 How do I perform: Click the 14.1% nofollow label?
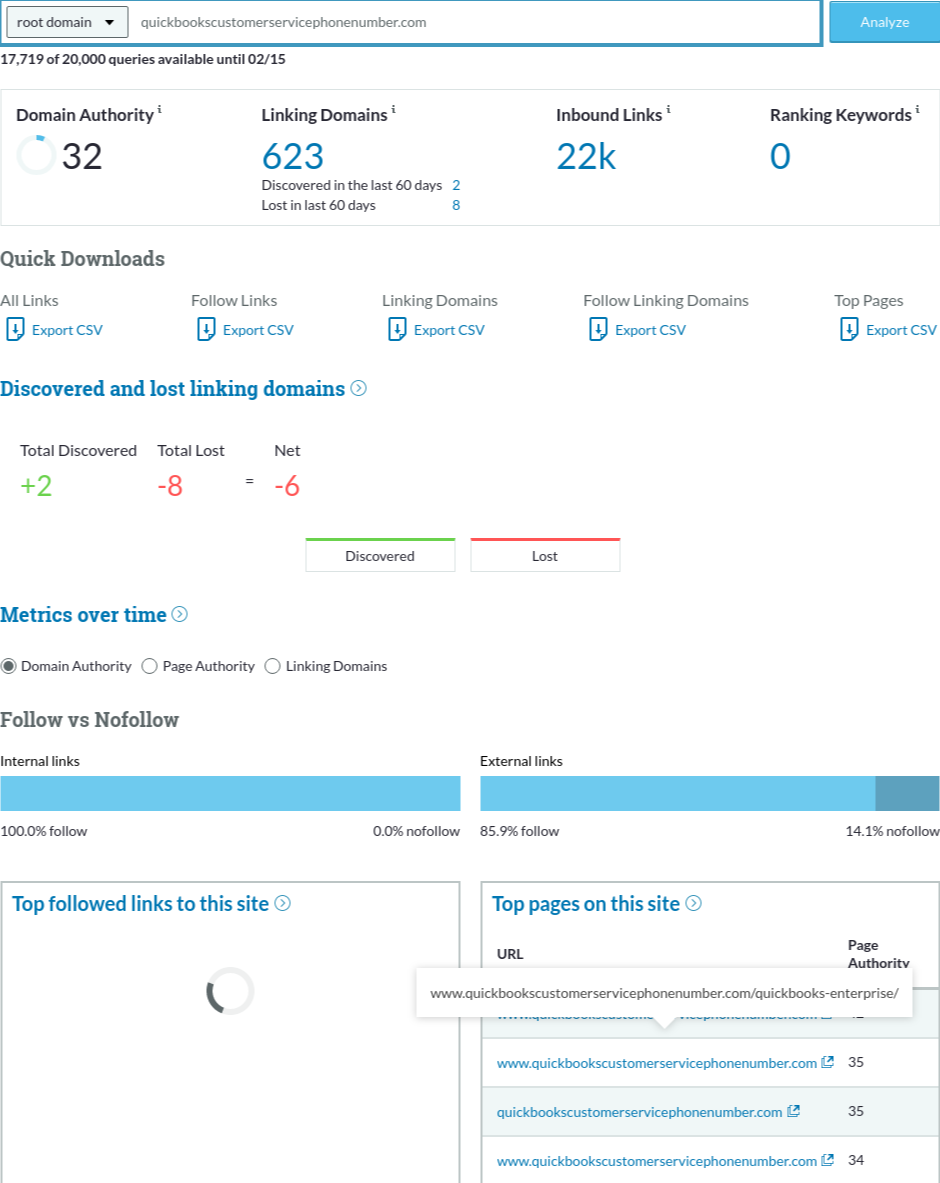click(892, 831)
